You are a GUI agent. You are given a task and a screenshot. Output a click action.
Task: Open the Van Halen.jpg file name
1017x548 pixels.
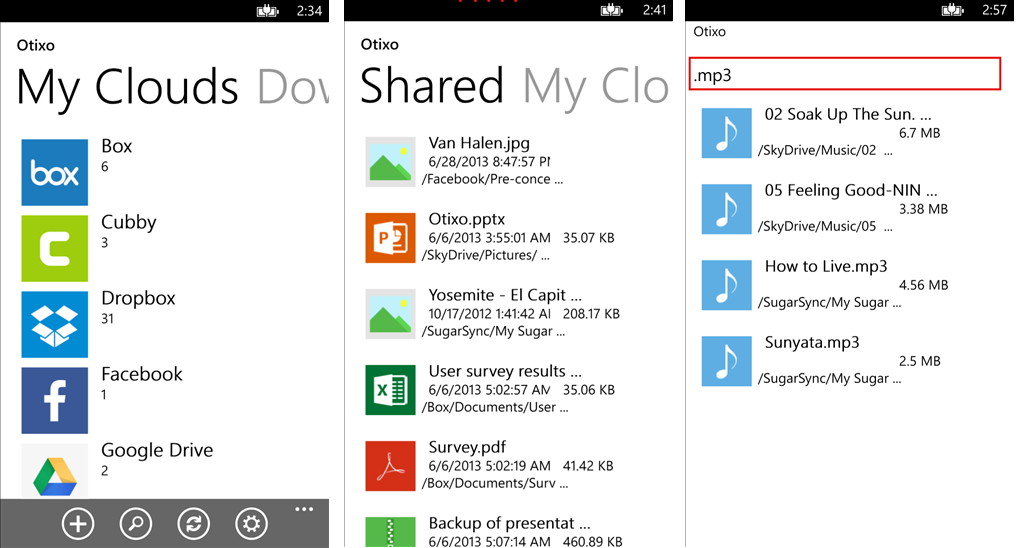[x=479, y=143]
